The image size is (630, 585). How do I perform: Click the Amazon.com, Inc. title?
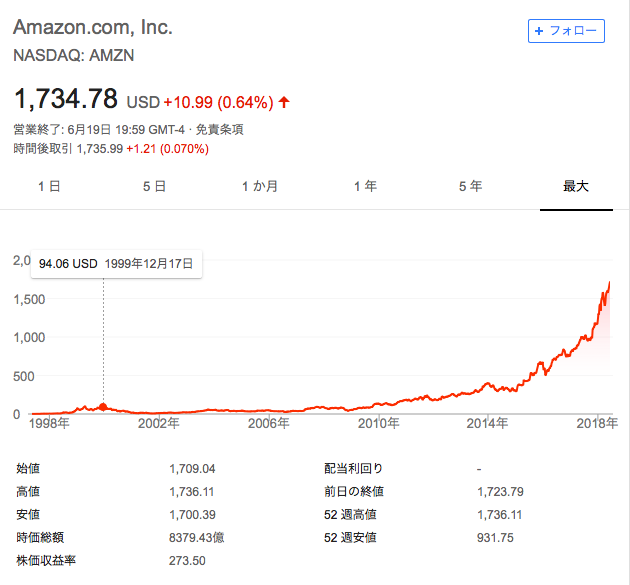pos(93,27)
